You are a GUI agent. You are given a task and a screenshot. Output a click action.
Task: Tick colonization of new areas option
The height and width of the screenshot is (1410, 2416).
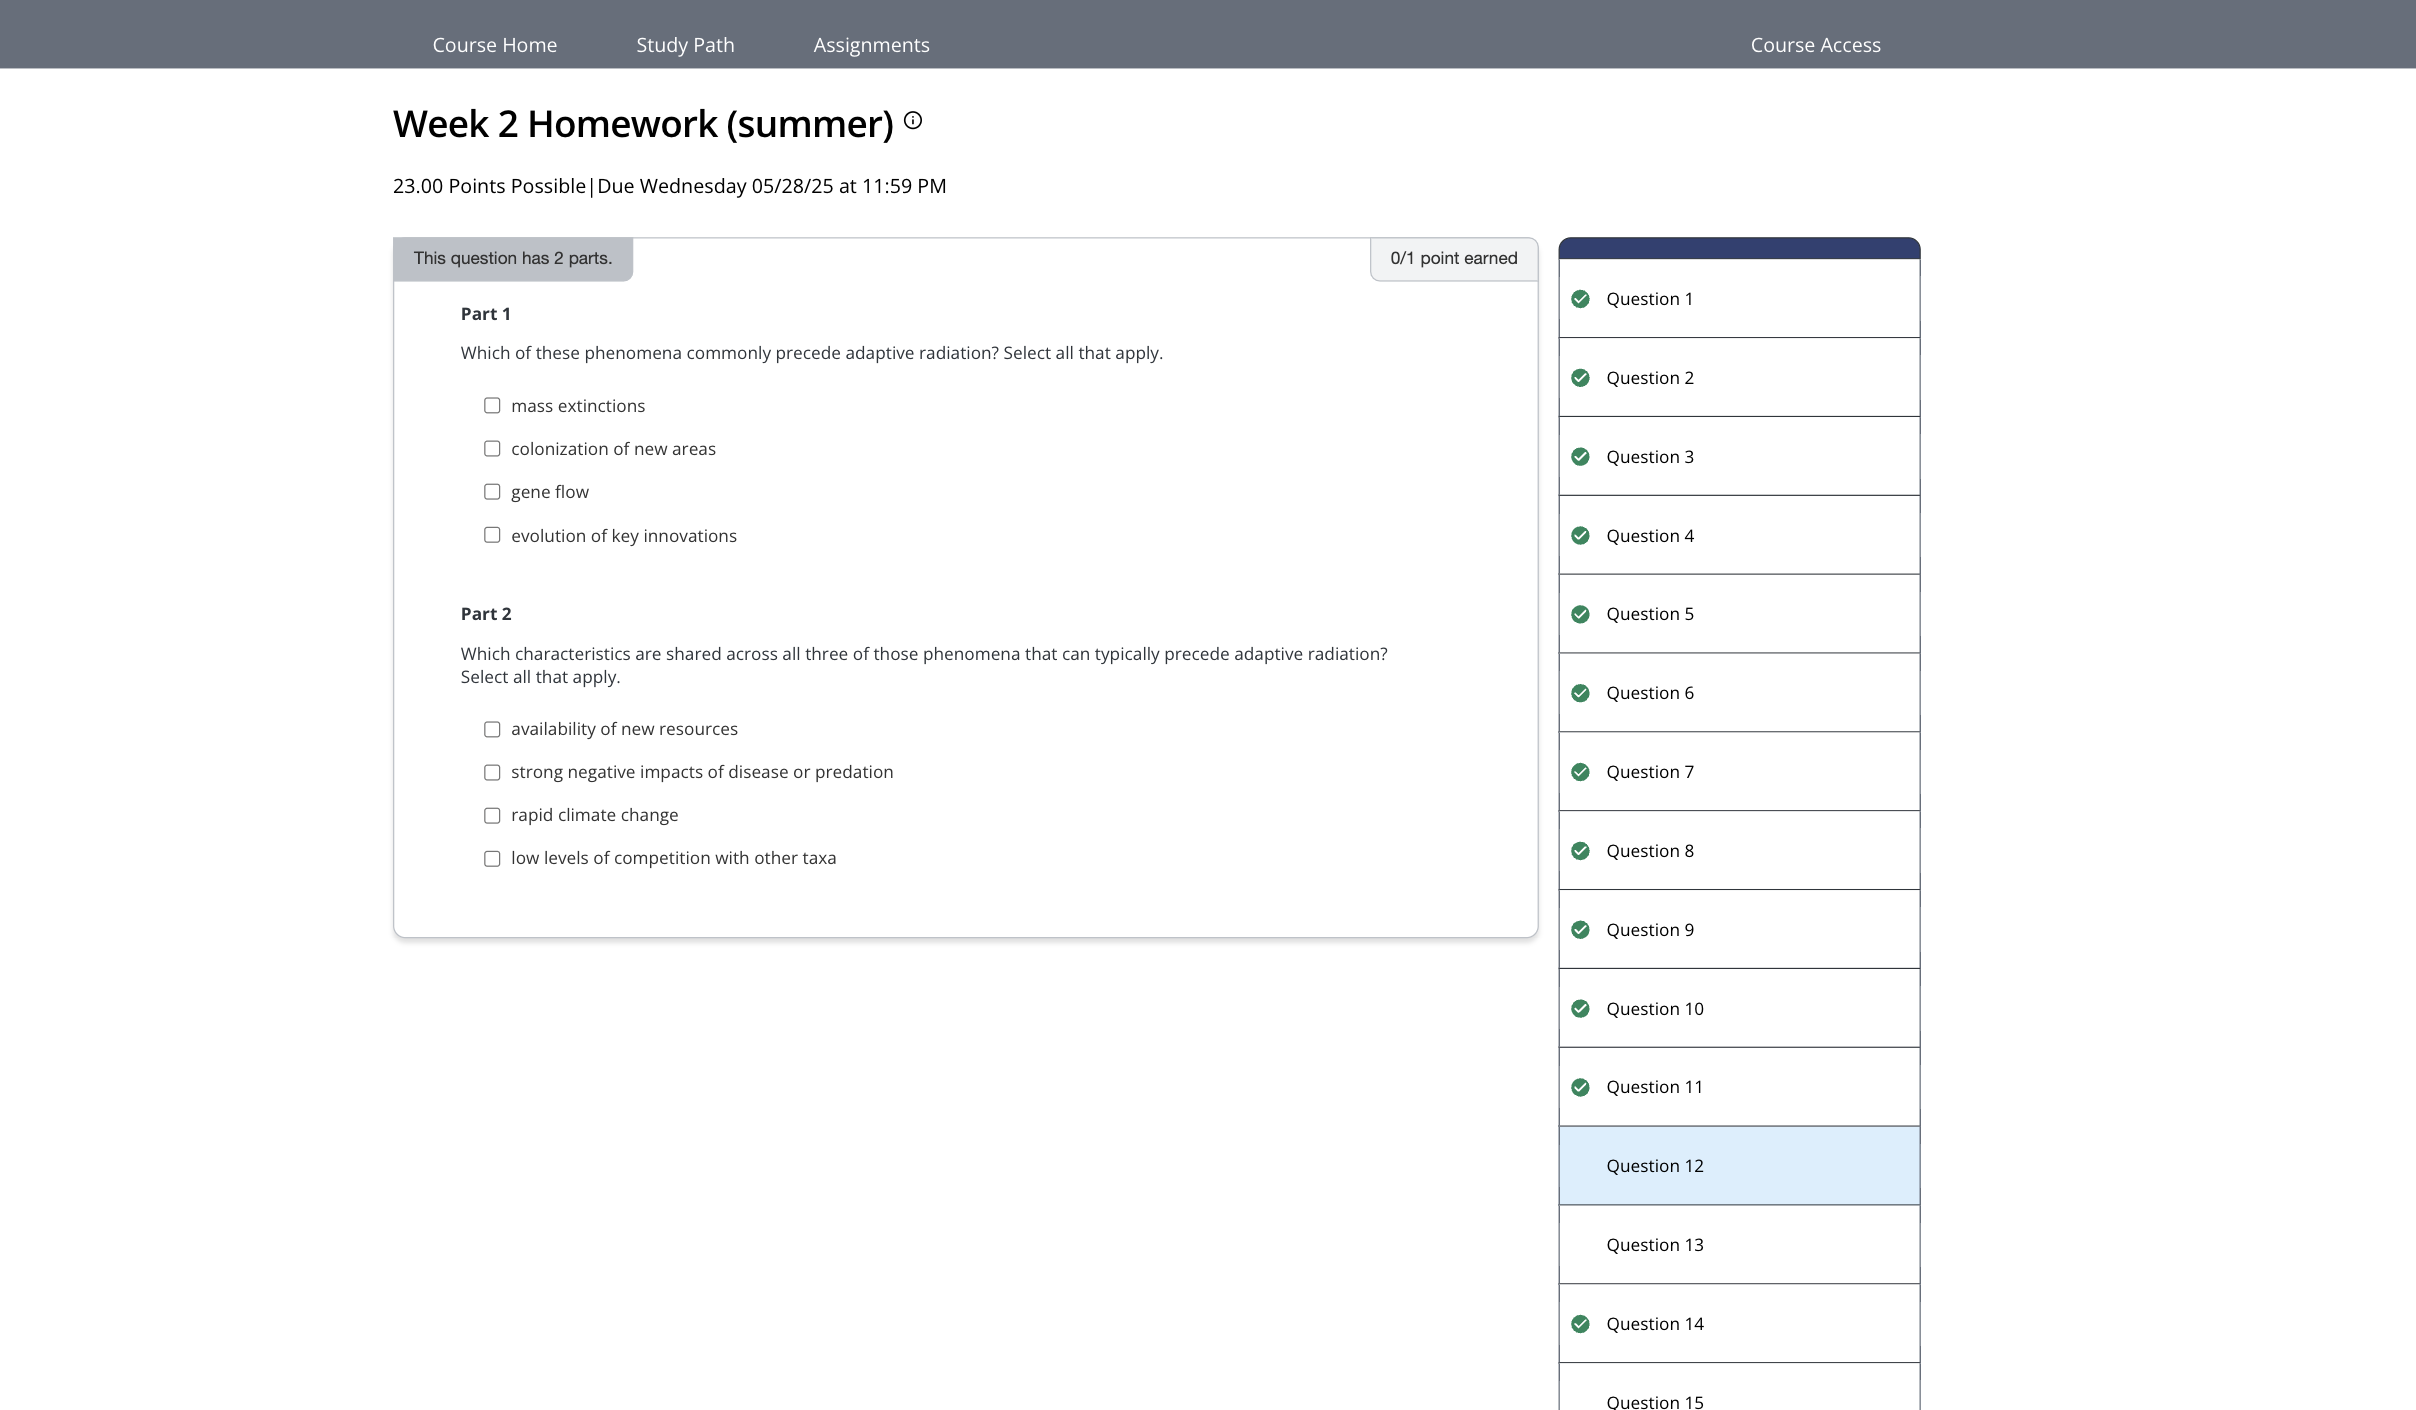coord(492,449)
